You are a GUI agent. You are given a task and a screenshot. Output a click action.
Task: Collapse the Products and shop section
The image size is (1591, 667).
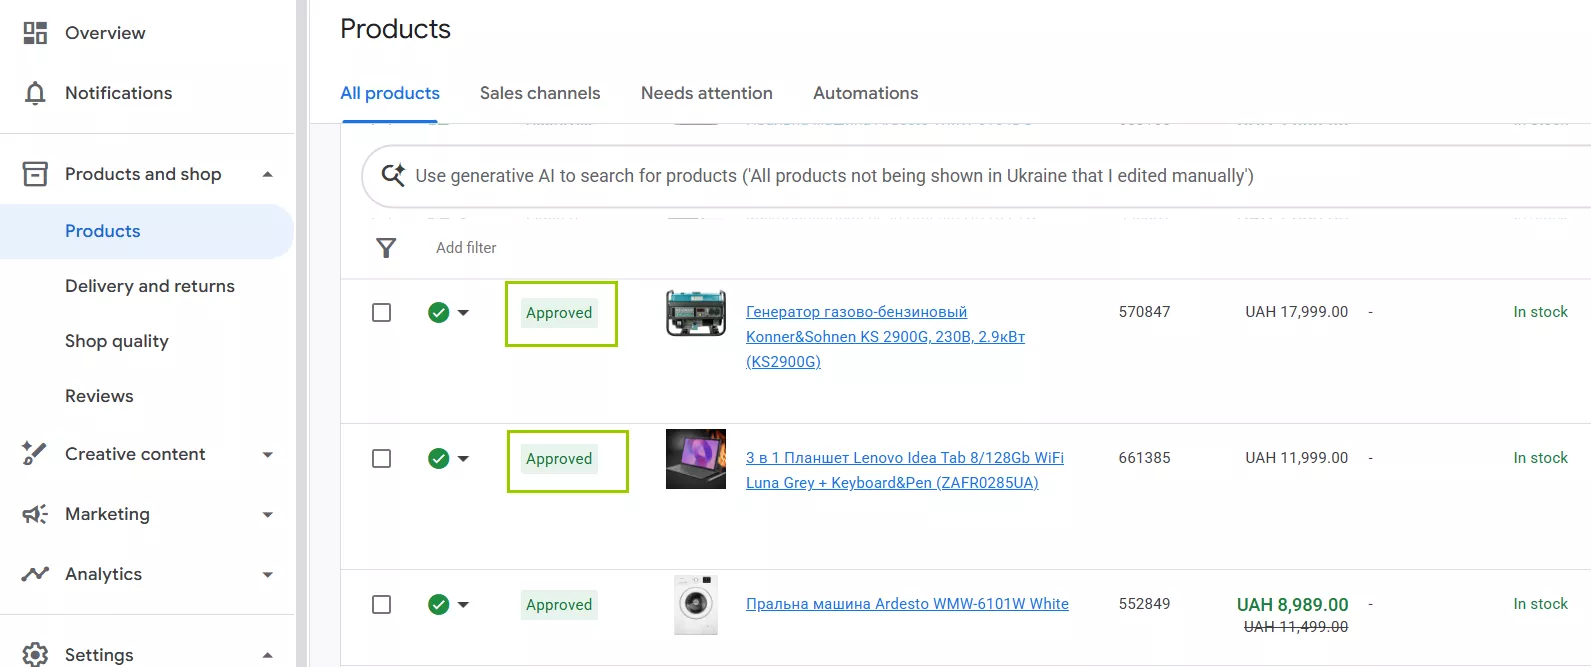[267, 175]
